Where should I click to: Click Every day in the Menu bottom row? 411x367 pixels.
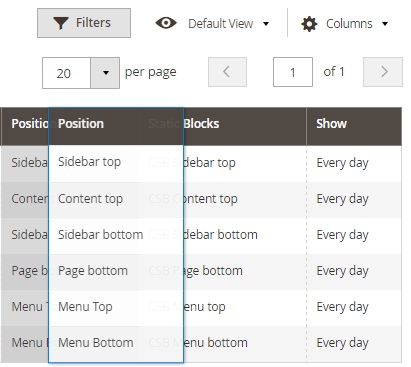pos(342,343)
